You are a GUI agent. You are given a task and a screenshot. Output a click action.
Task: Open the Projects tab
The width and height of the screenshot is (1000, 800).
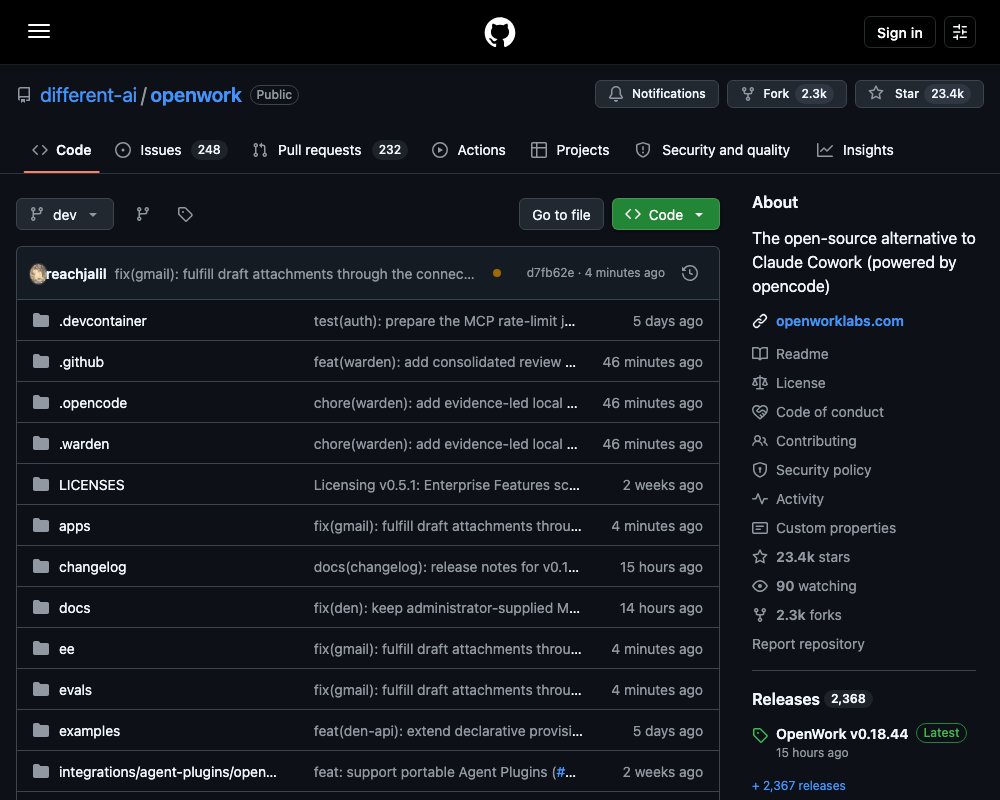point(570,150)
